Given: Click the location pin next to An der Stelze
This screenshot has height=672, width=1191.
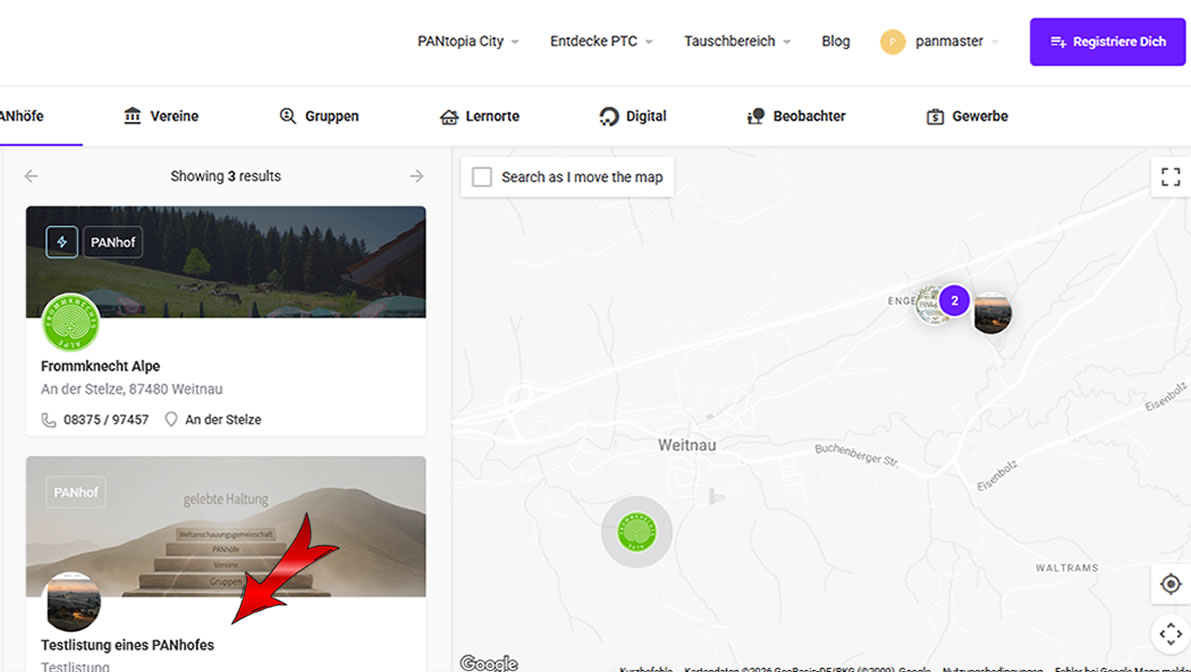Looking at the screenshot, I should tap(171, 419).
